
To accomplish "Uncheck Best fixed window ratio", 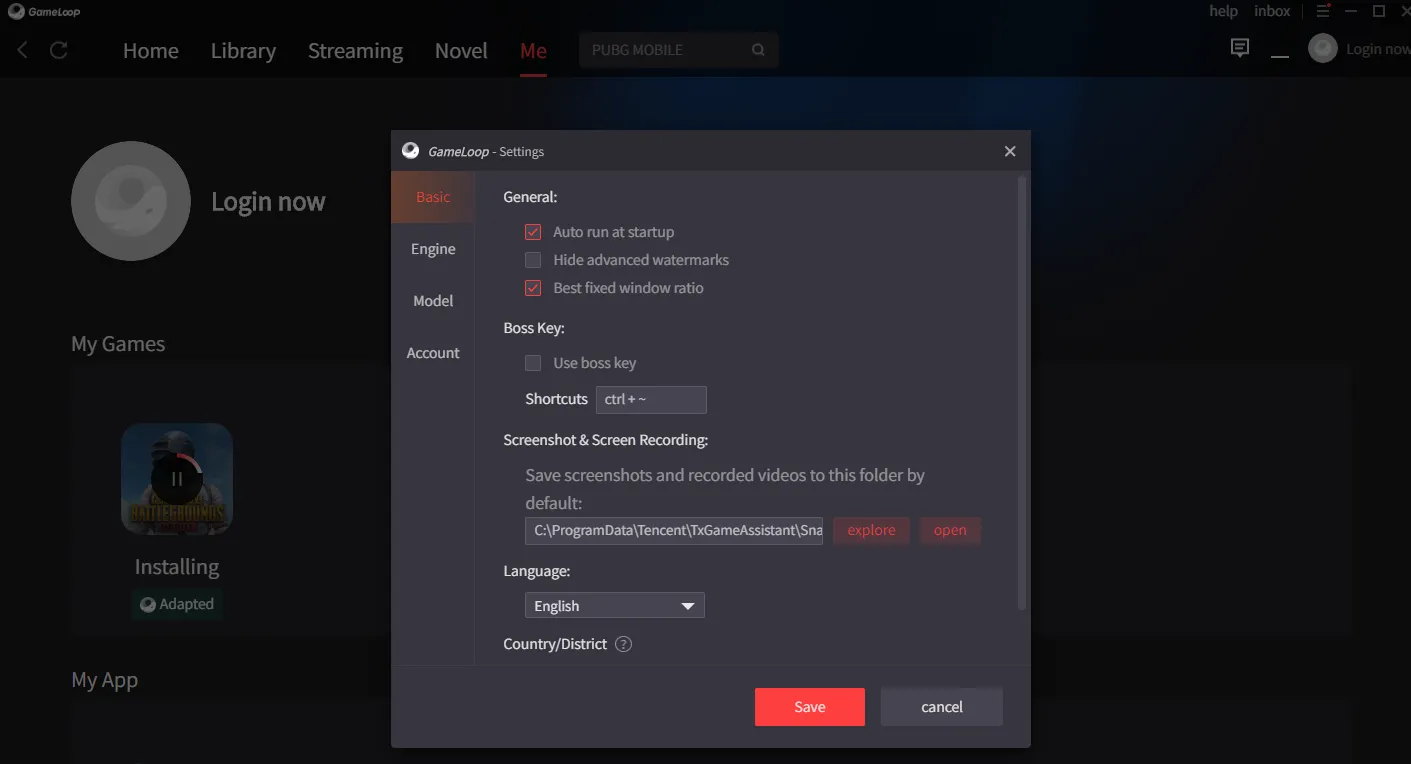I will click(533, 288).
